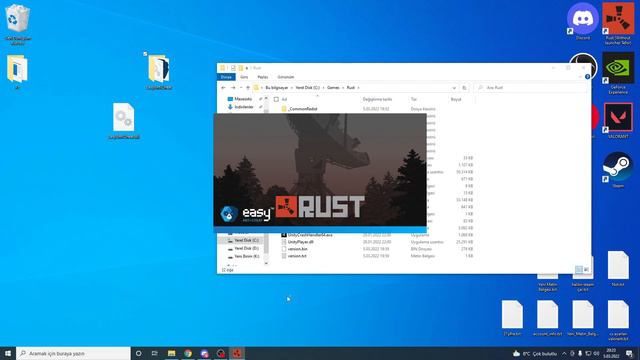Open the address bar history dropdown
The width and height of the screenshot is (640, 360).
pyautogui.click(x=454, y=88)
